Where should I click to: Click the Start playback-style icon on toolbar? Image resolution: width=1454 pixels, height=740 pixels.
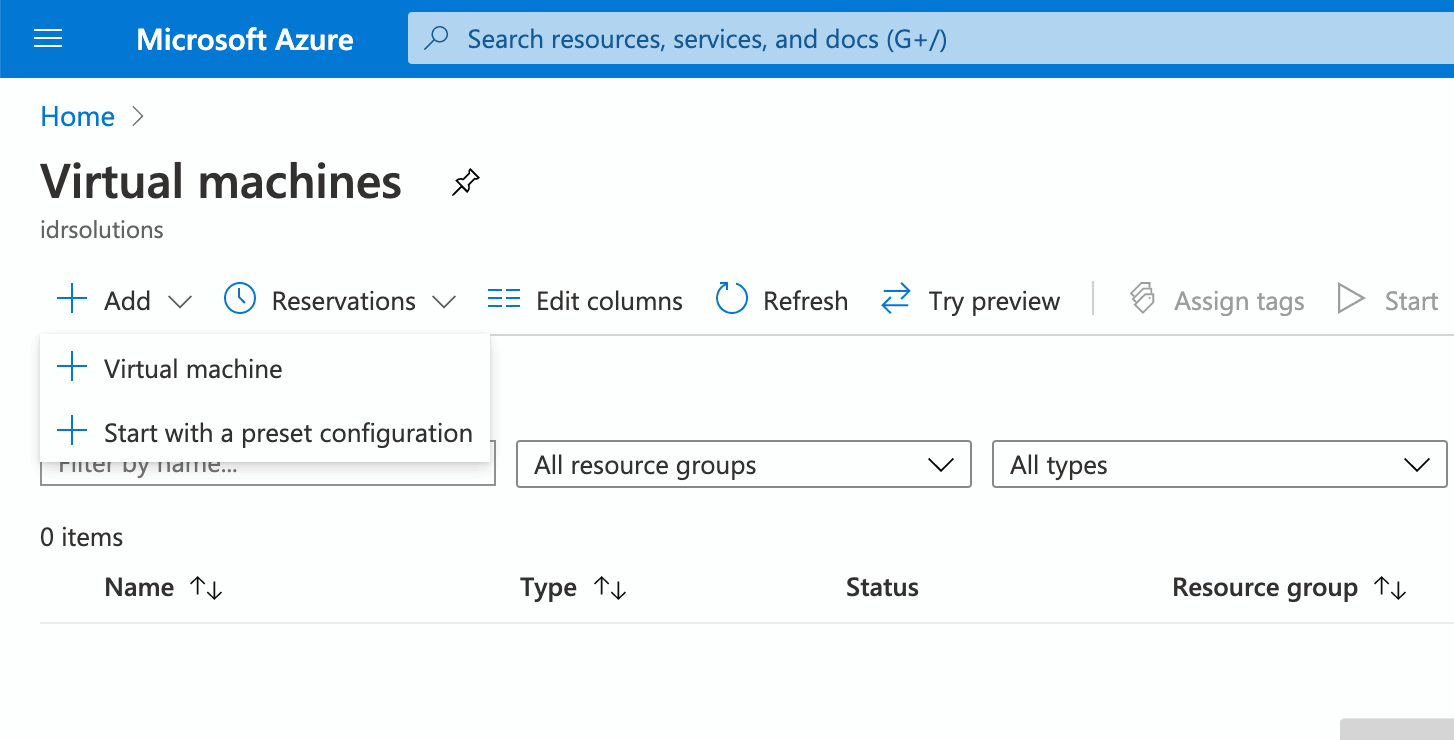click(1352, 299)
